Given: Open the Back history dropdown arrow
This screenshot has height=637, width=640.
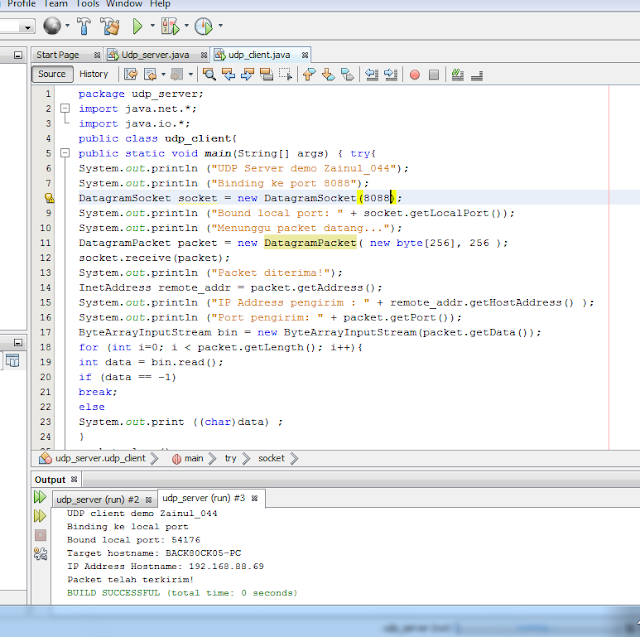Looking at the screenshot, I should [163, 74].
